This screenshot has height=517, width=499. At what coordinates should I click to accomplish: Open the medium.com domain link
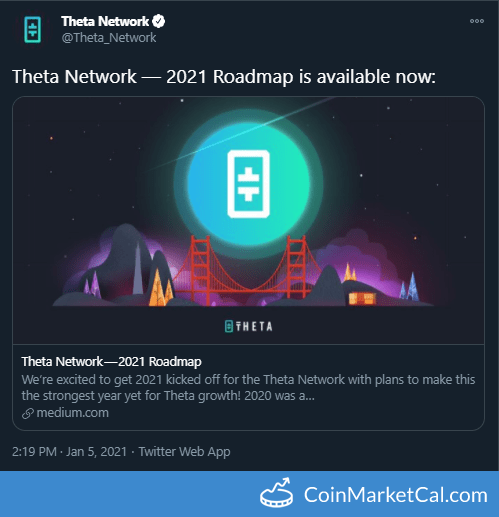tap(72, 413)
